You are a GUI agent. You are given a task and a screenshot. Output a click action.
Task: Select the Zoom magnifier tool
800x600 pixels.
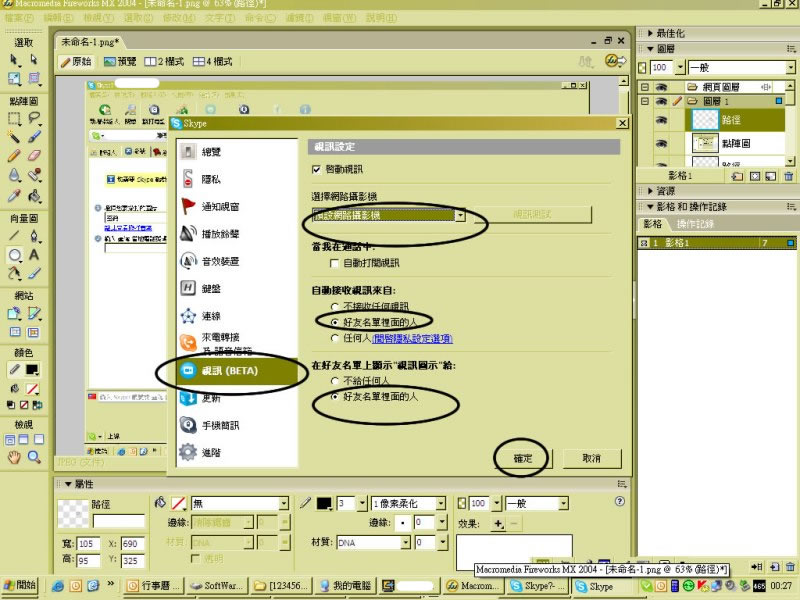click(x=34, y=457)
